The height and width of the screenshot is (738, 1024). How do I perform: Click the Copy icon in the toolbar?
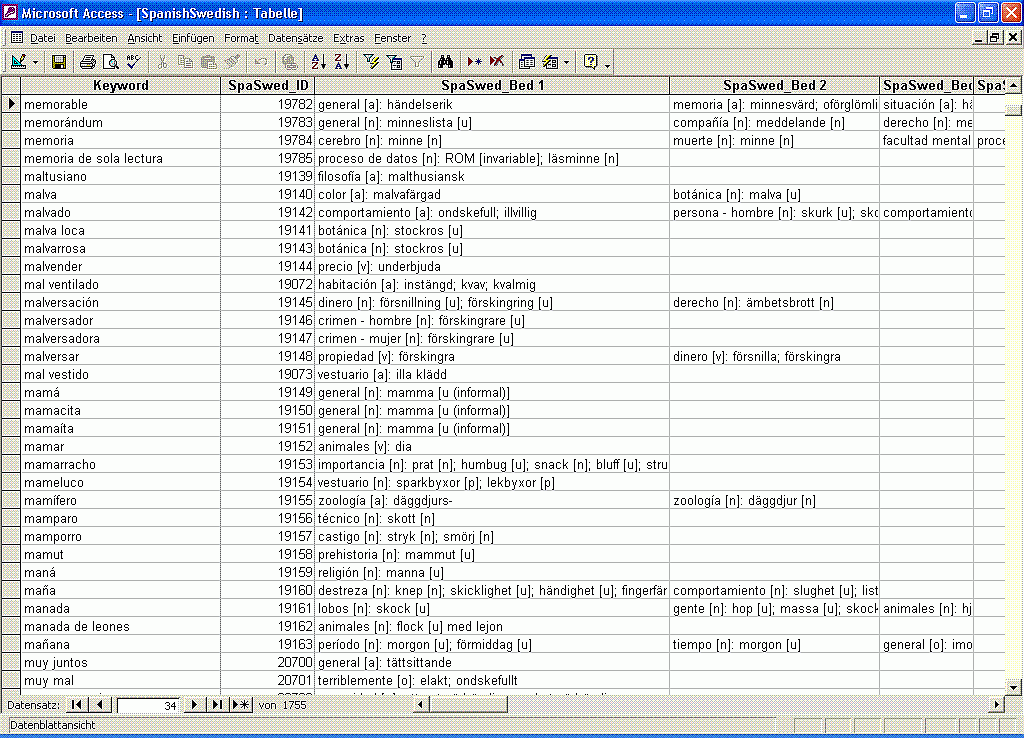[185, 62]
